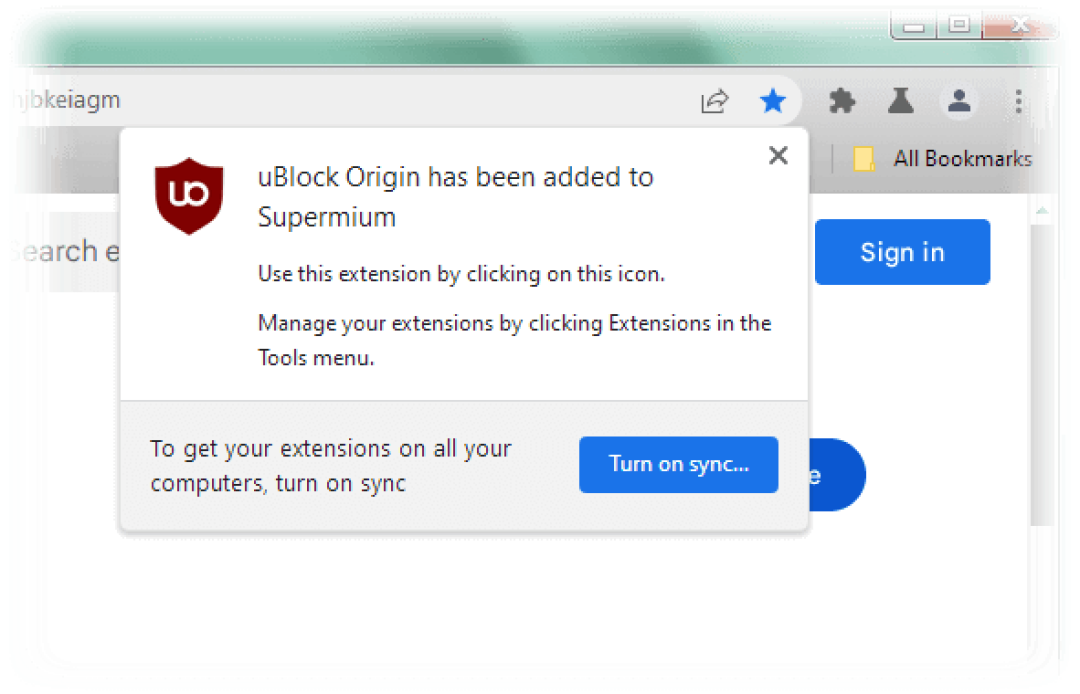Minimize the browser window
Viewport: 1080px width, 694px height.
point(914,26)
